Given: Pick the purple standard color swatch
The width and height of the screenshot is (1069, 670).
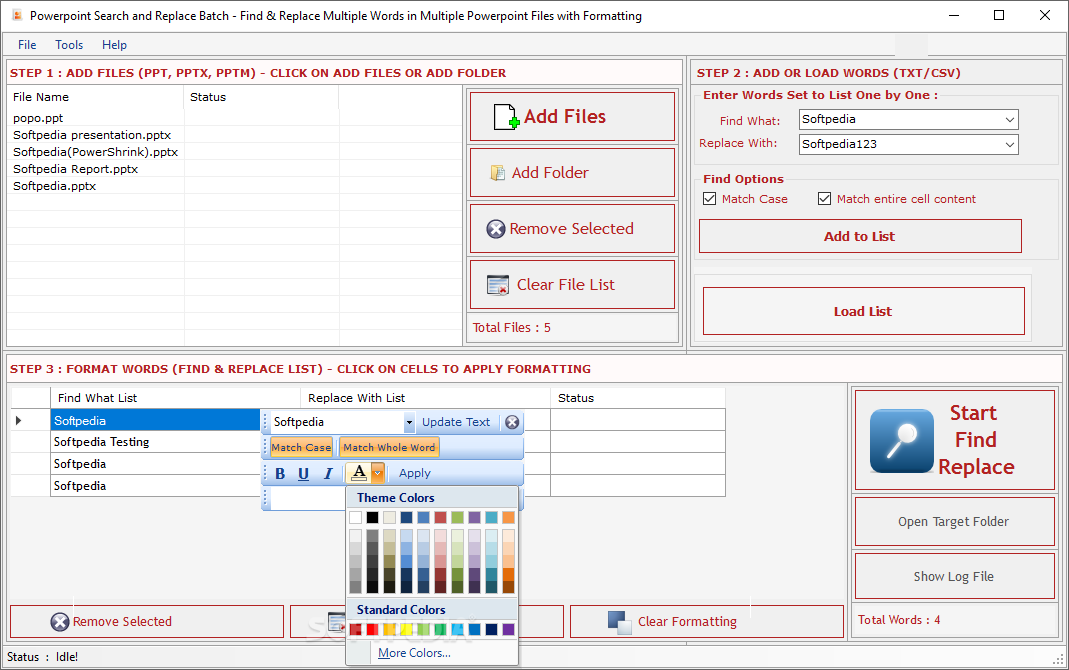Looking at the screenshot, I should pos(509,629).
